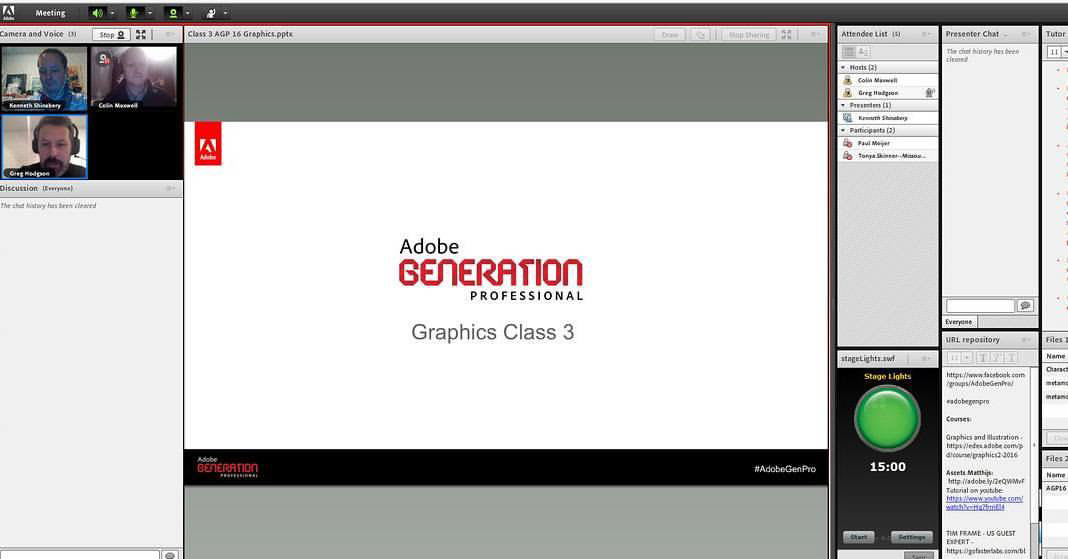This screenshot has height=559, width=1068.
Task: Click microphone icon beside Greg Hodgson
Action: pos(930,93)
